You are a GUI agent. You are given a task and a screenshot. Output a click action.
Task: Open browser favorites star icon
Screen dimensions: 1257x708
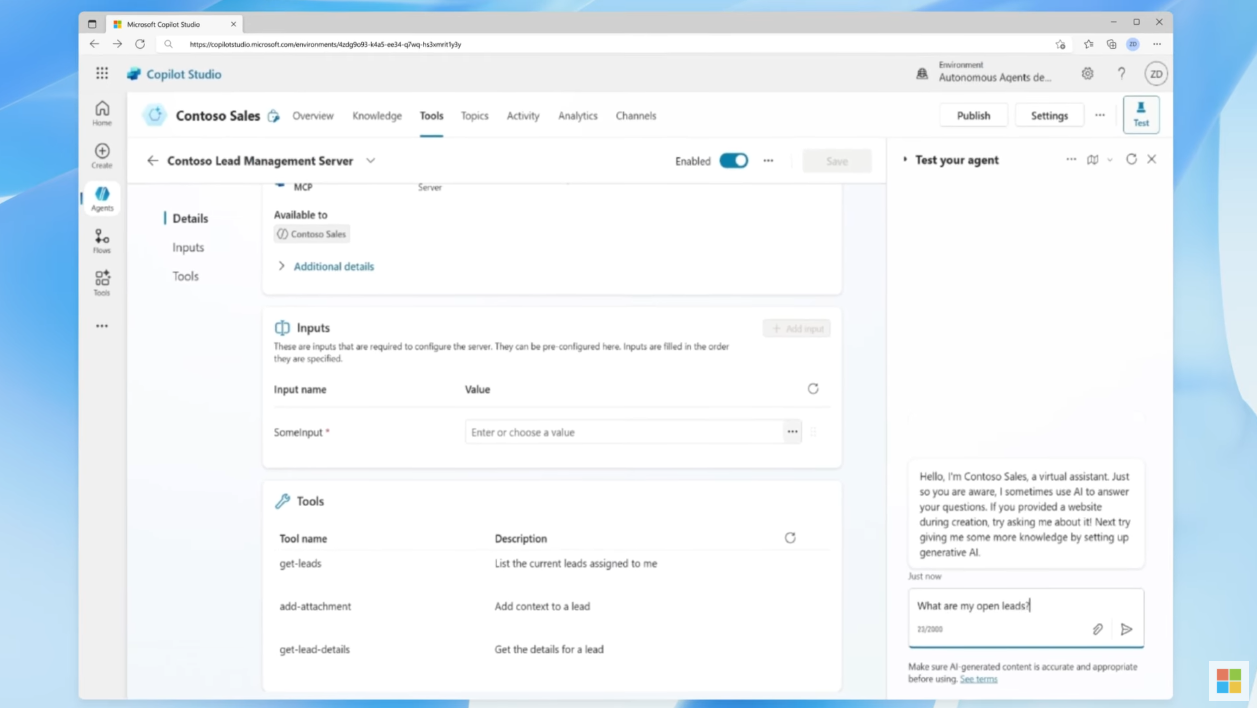(1088, 44)
